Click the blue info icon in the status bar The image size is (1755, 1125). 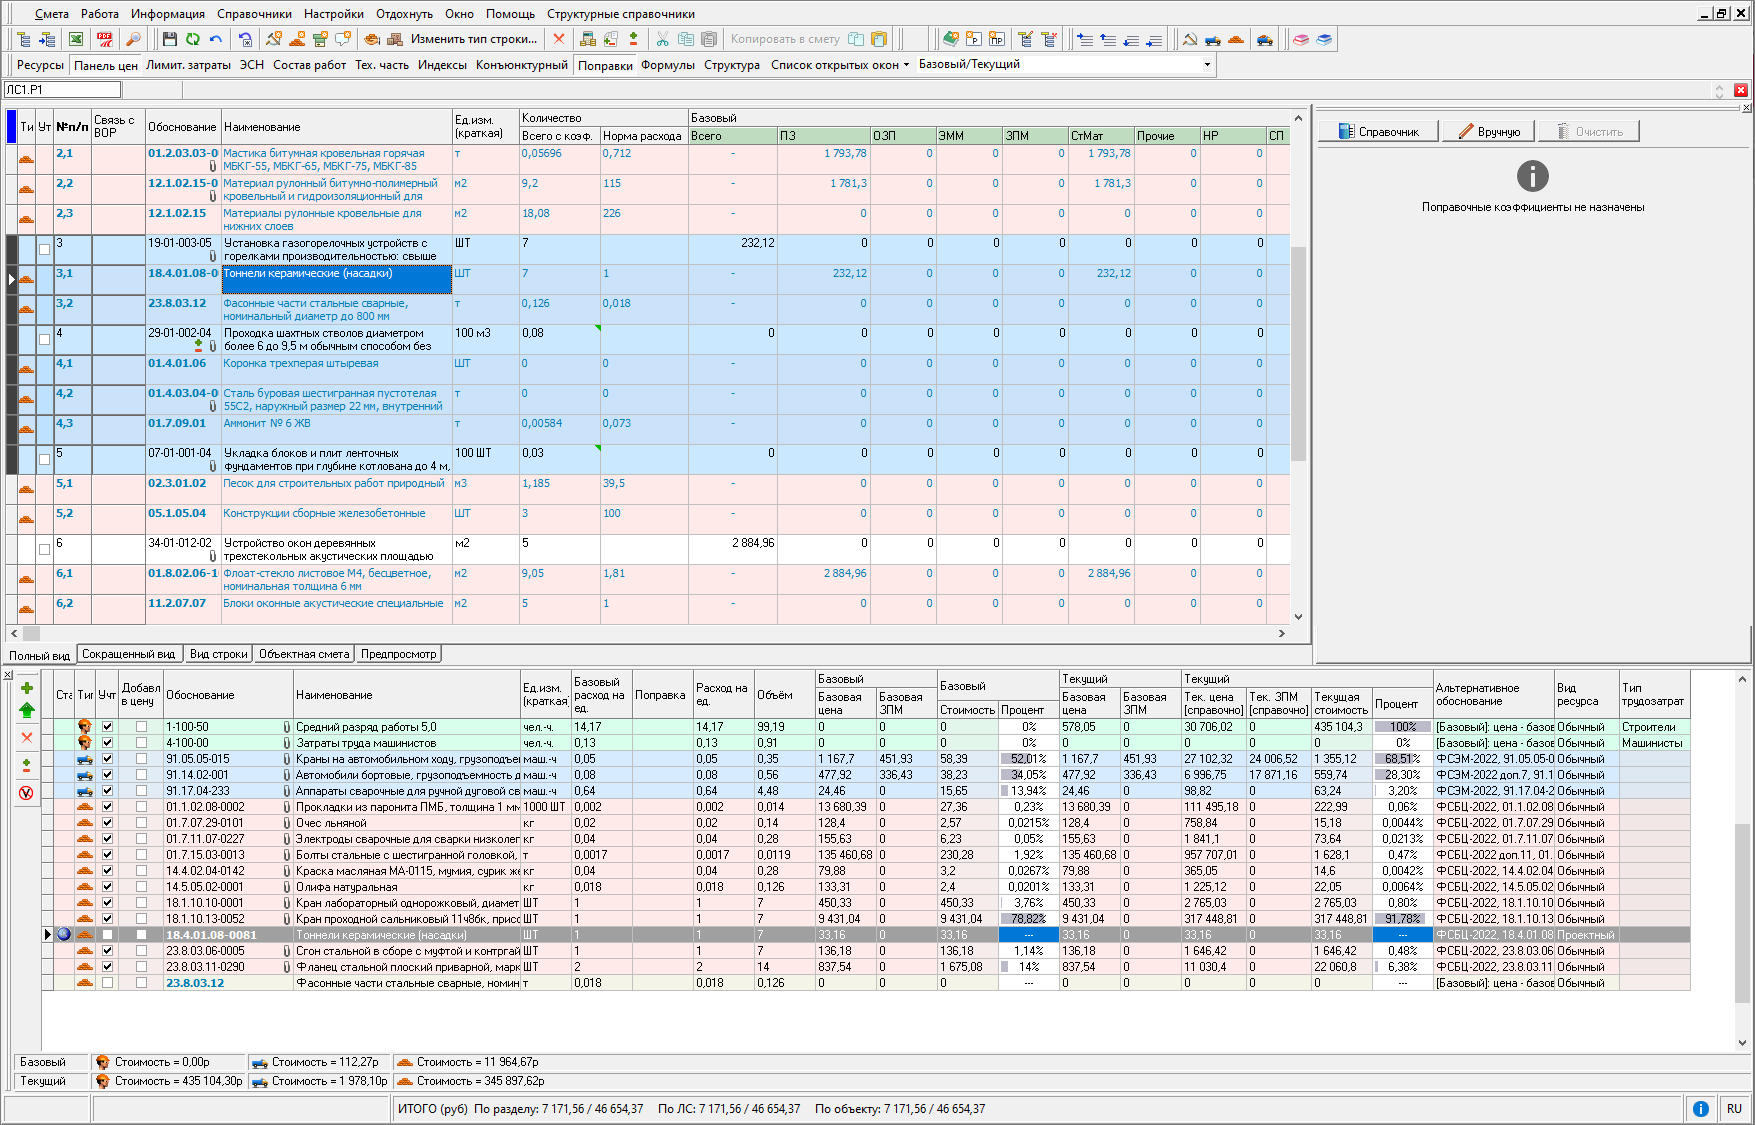pos(1700,1109)
